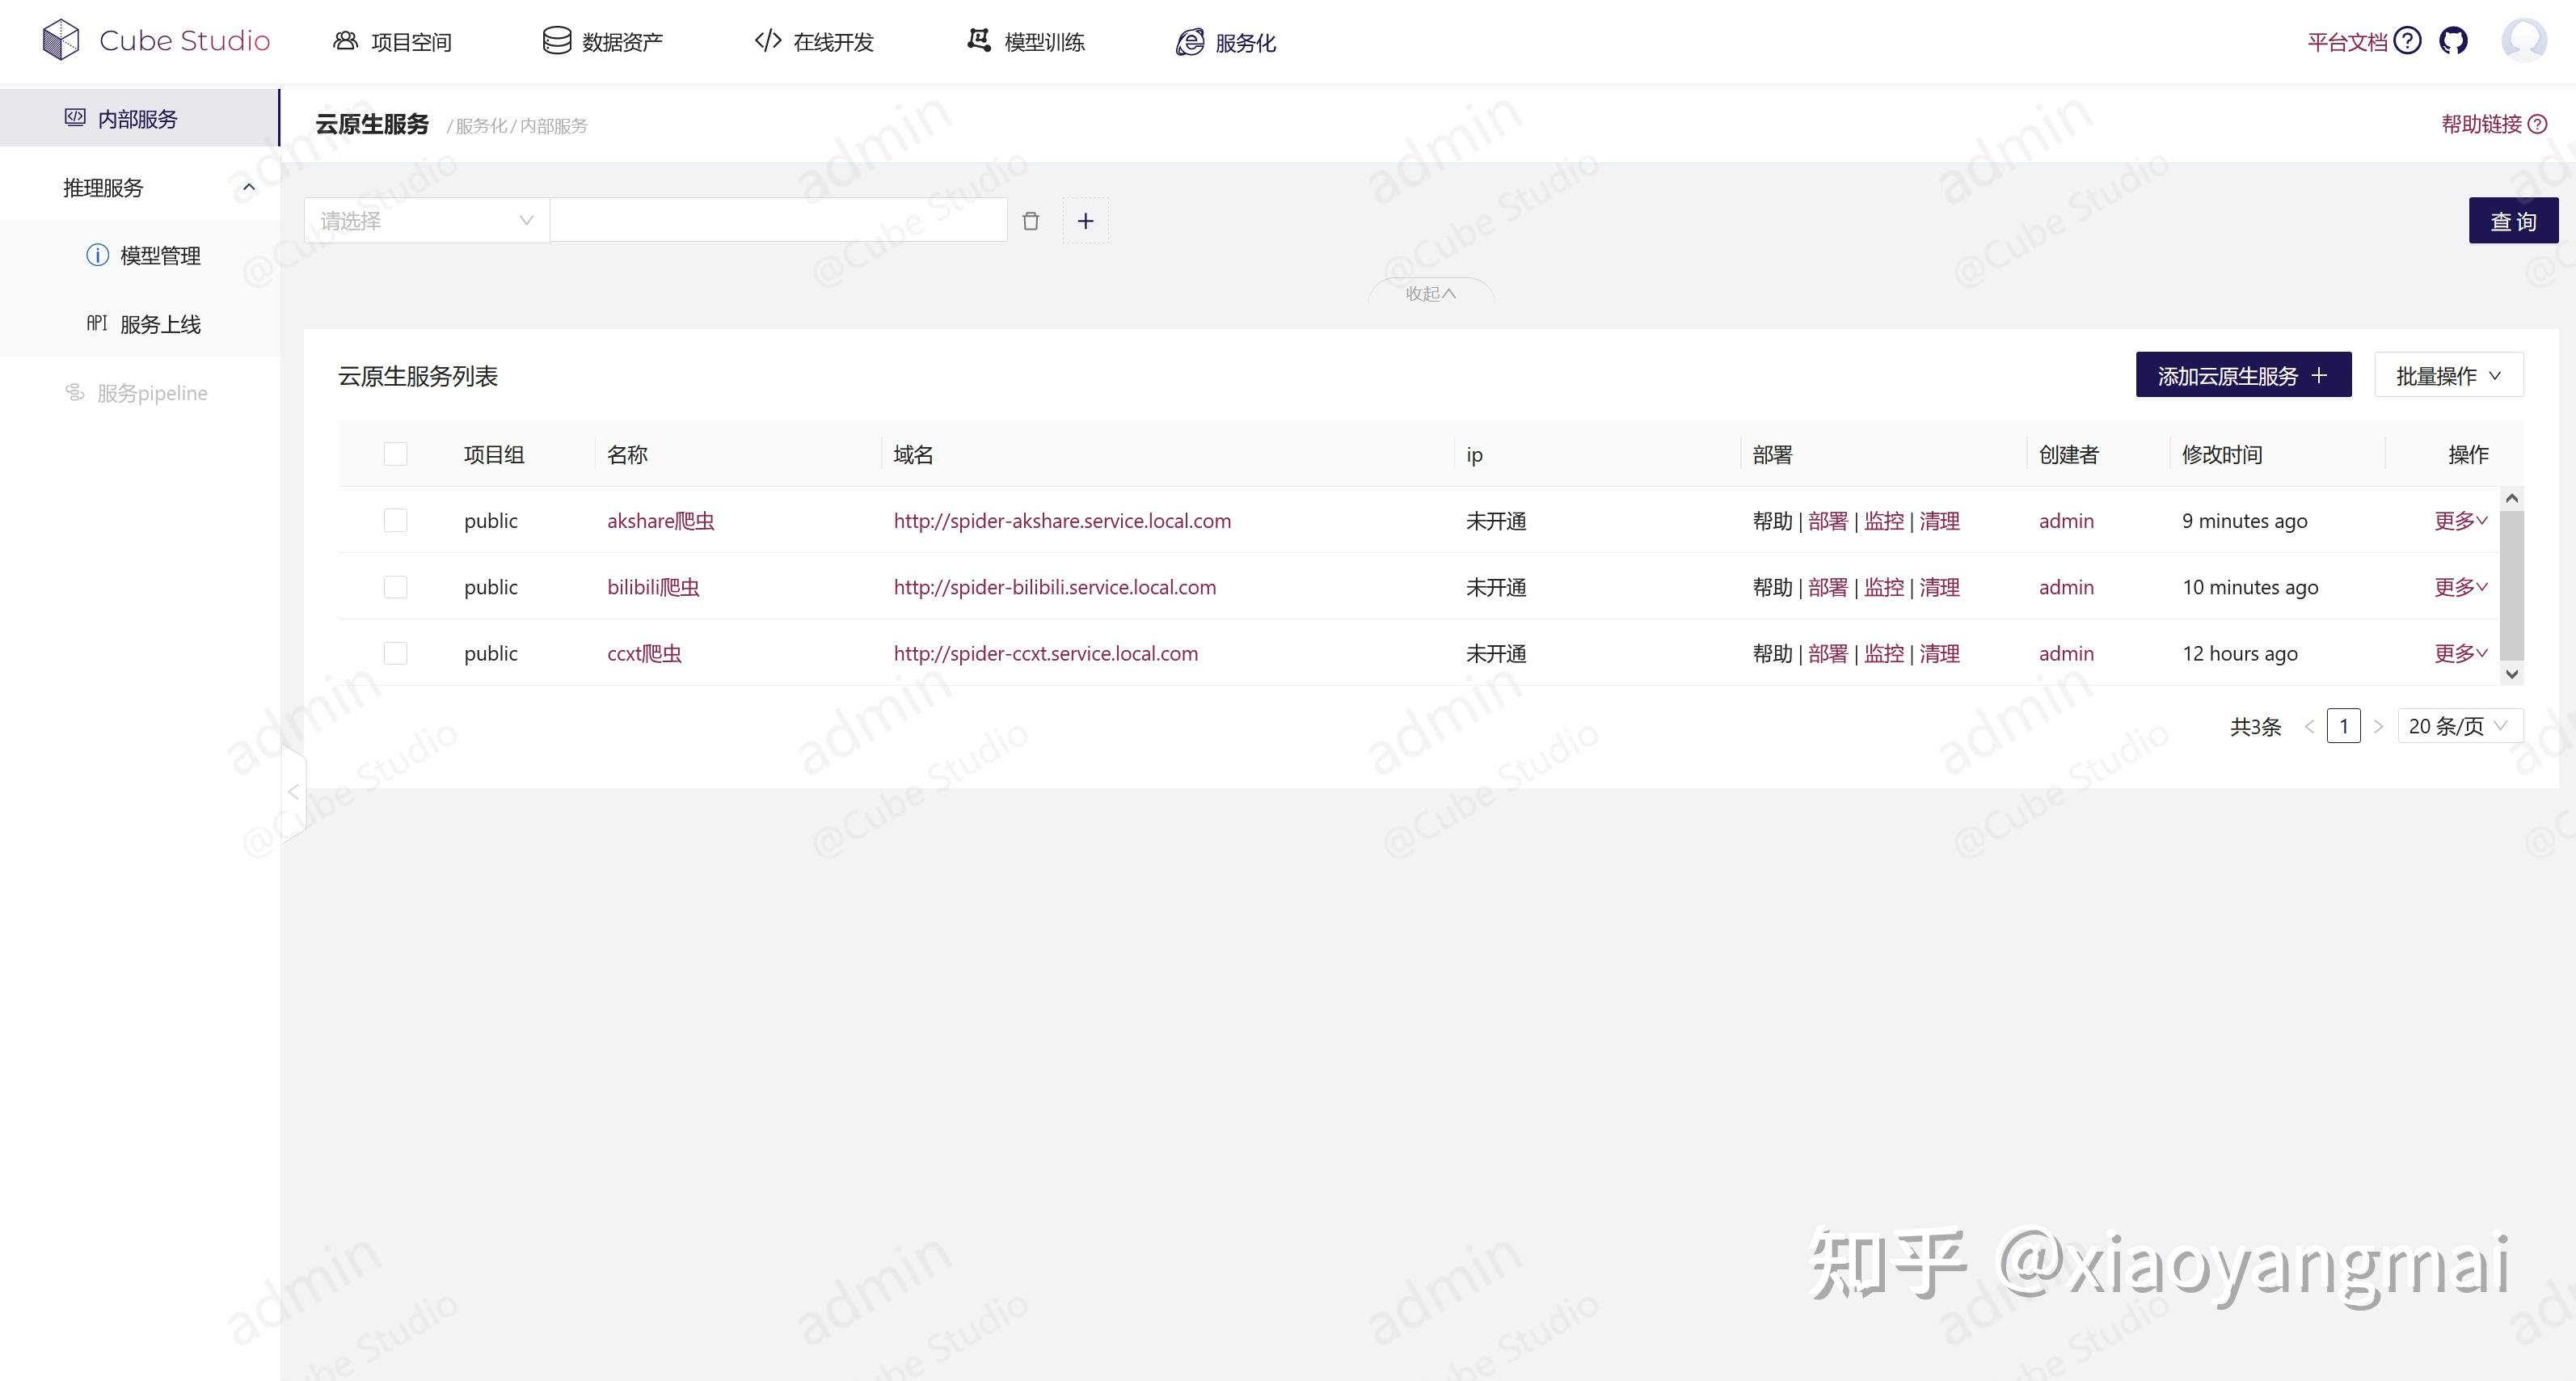The image size is (2576, 1381).
Task: Select 服务上线 in the sidebar
Action: point(160,324)
